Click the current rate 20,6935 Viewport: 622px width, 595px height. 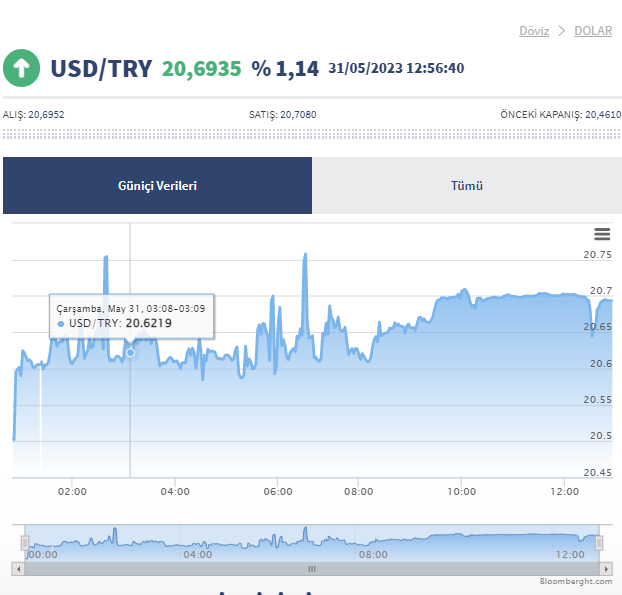point(202,69)
